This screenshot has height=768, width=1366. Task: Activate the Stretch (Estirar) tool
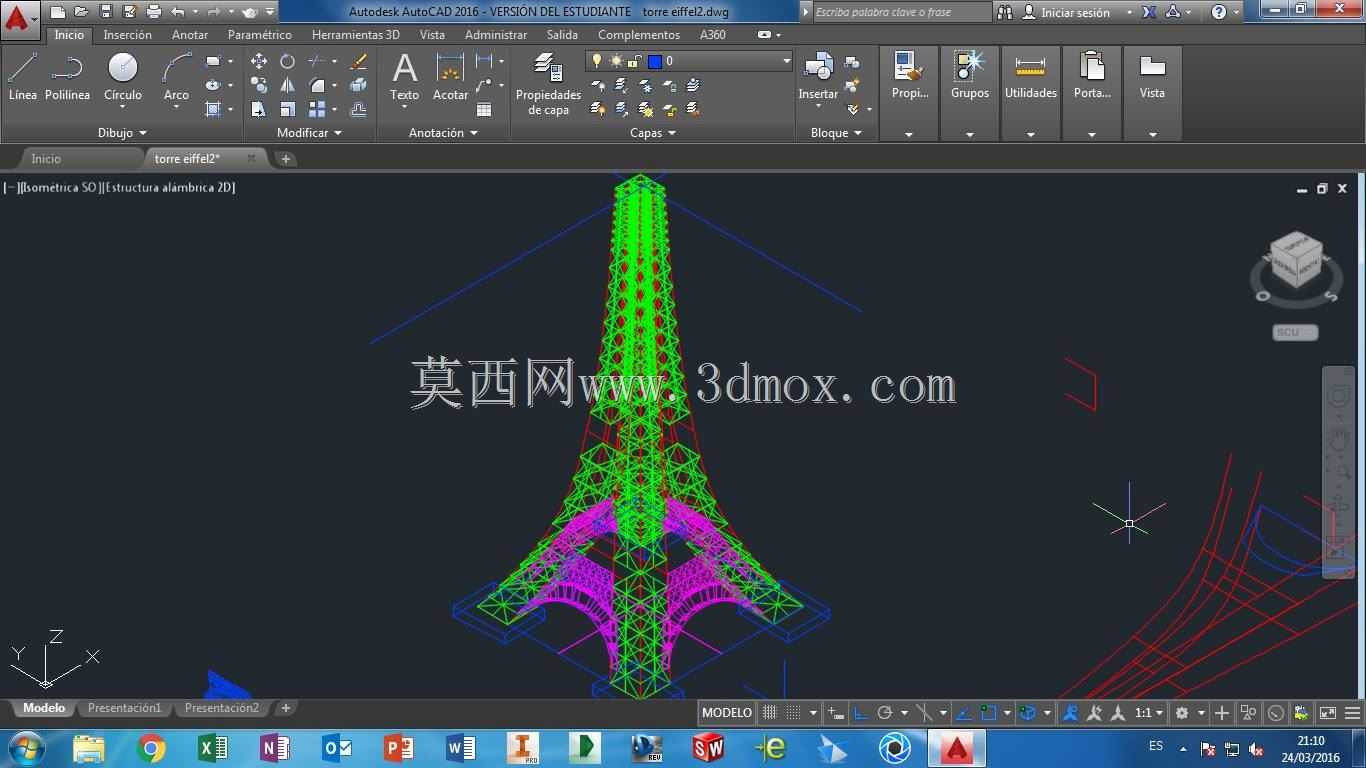(x=259, y=109)
